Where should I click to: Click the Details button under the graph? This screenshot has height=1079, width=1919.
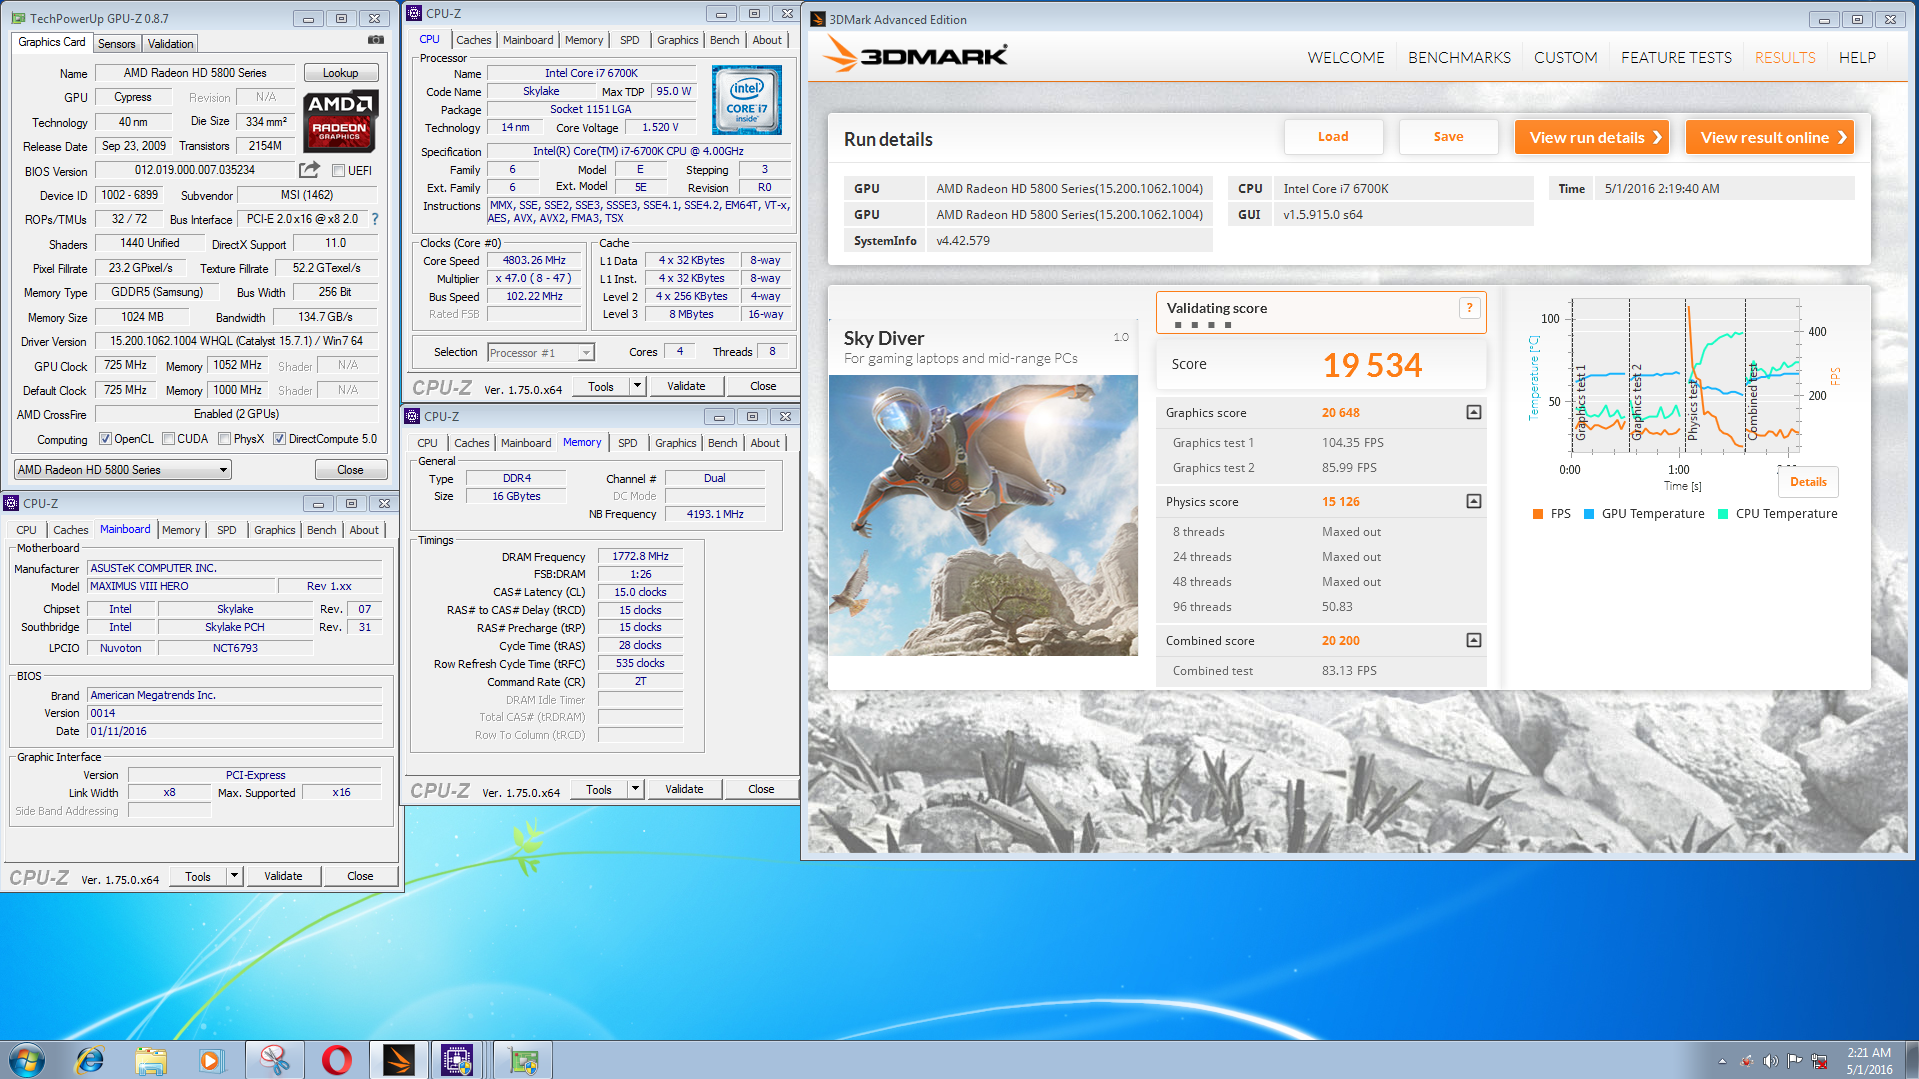coord(1808,482)
